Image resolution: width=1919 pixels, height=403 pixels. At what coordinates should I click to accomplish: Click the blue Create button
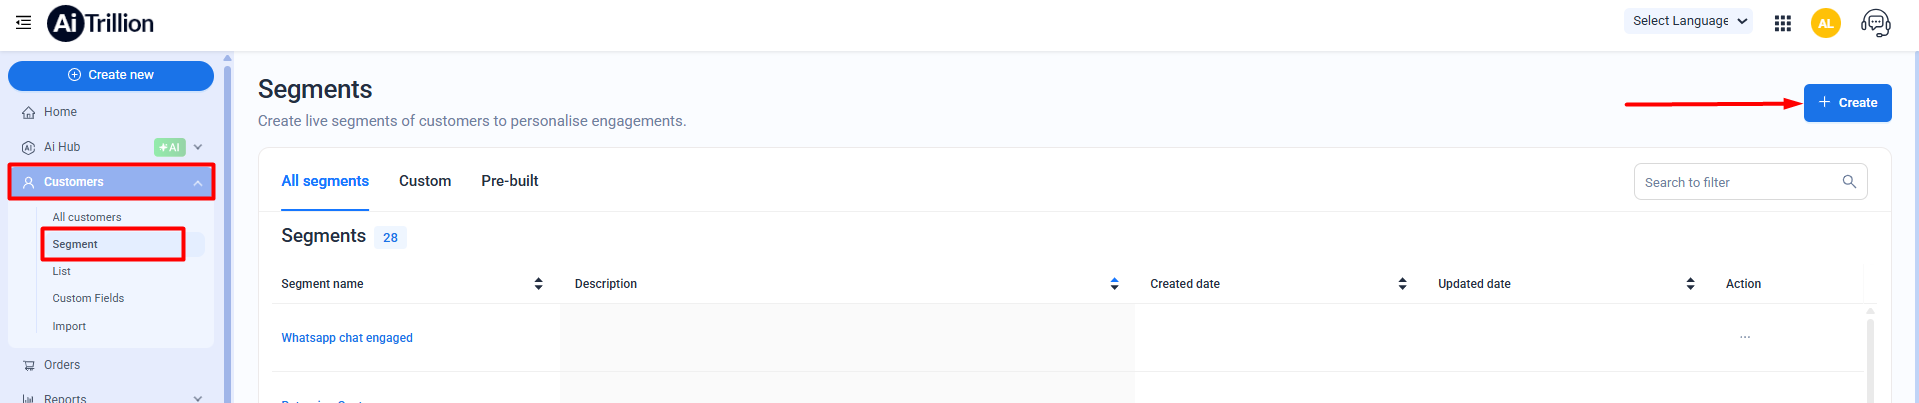click(x=1847, y=103)
